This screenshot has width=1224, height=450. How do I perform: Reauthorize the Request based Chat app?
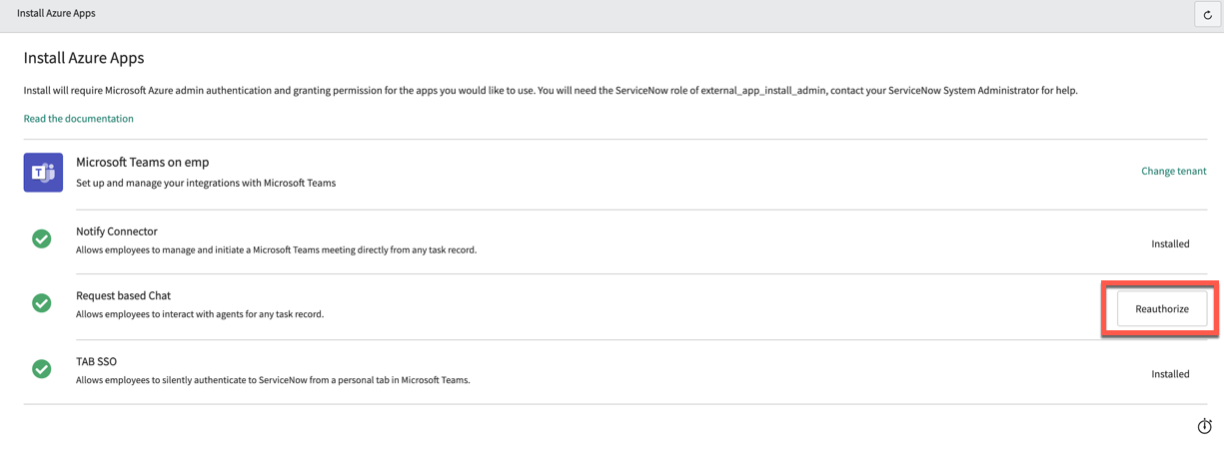pyautogui.click(x=1162, y=309)
